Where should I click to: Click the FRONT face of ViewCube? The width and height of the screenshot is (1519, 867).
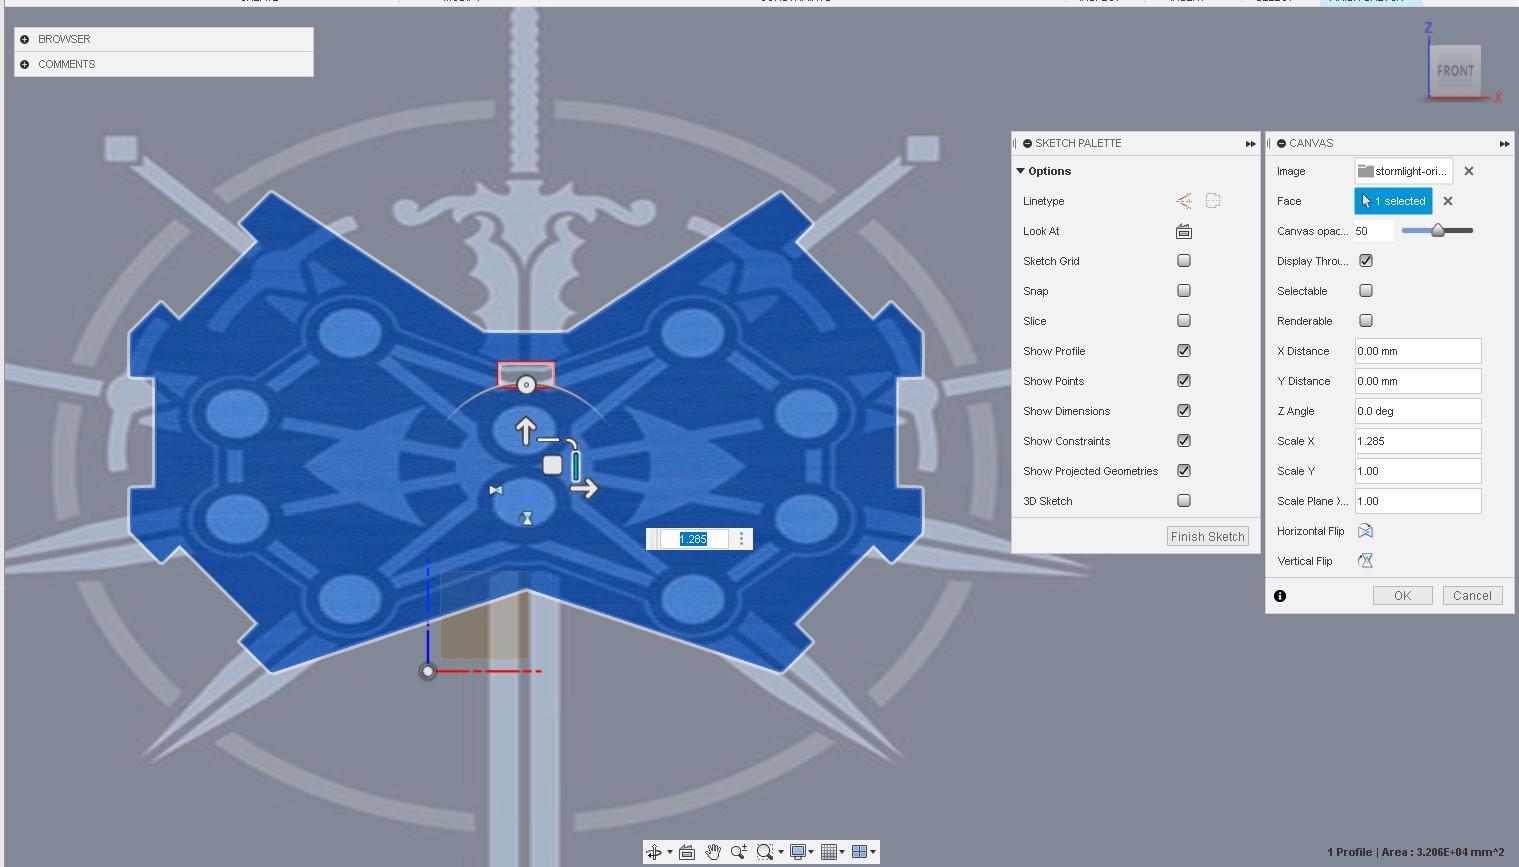pos(1455,70)
